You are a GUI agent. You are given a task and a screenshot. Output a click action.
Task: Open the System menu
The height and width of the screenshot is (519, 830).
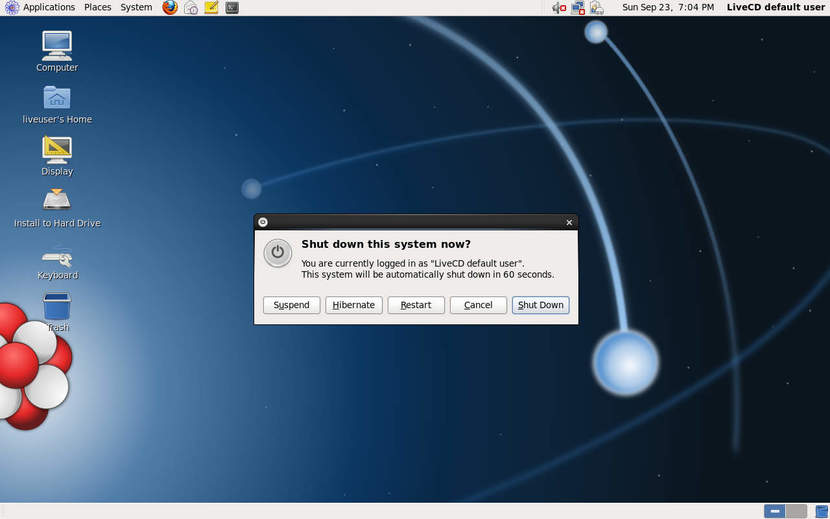point(136,7)
